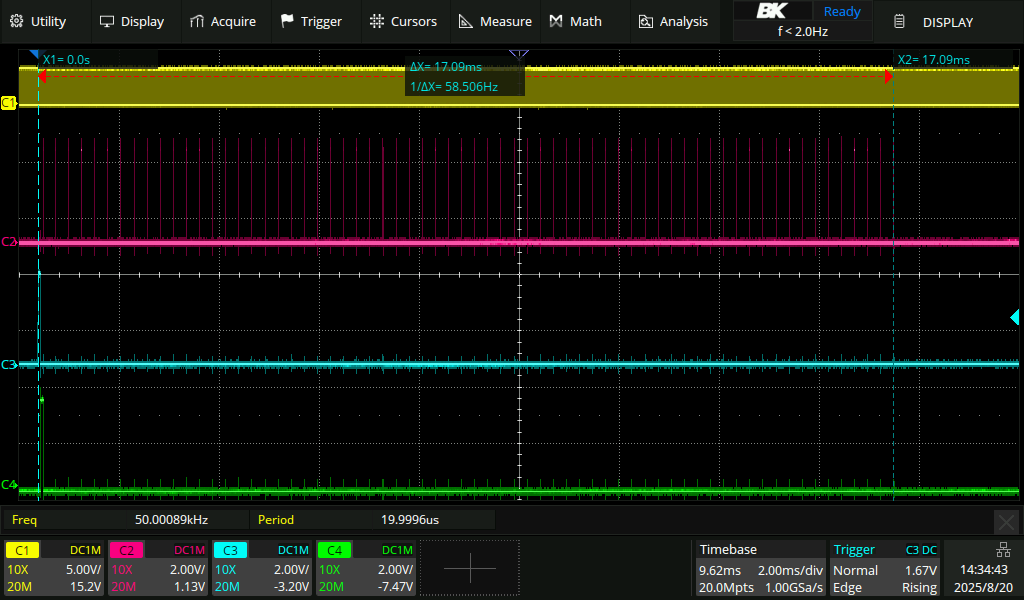Click the Cursors crosshair grid icon

(x=377, y=22)
